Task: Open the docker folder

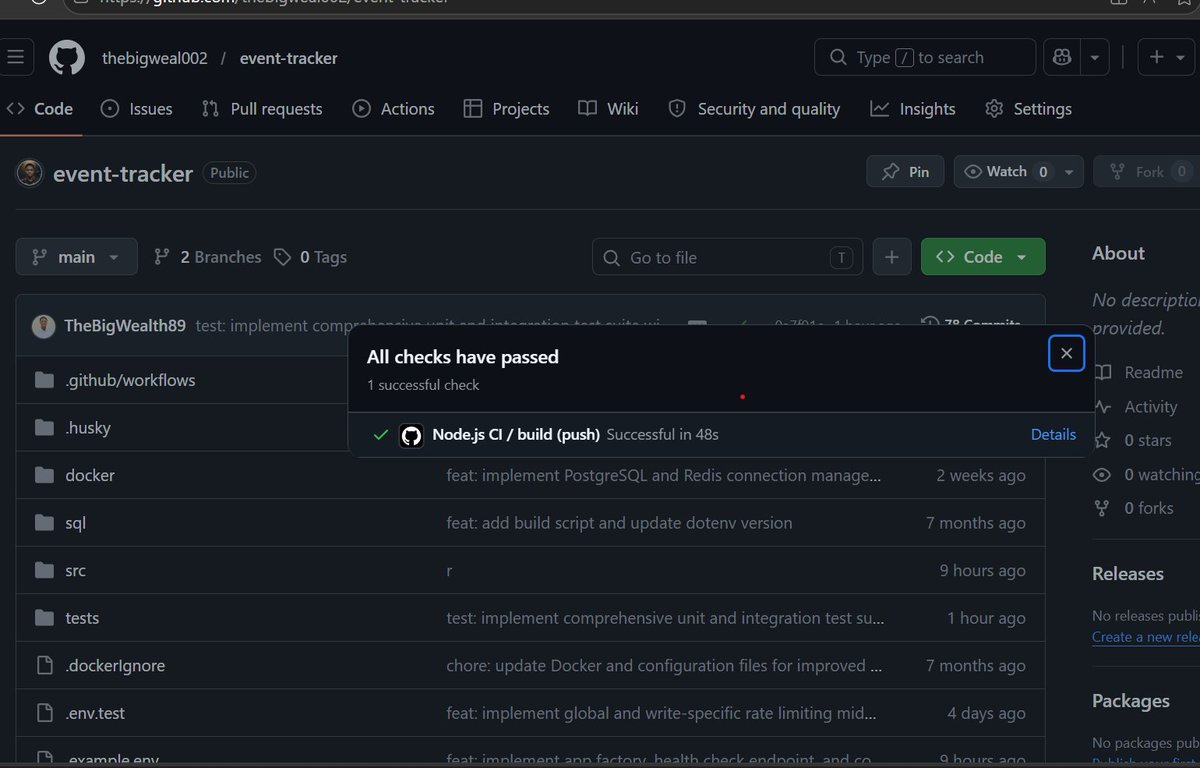Action: point(90,475)
